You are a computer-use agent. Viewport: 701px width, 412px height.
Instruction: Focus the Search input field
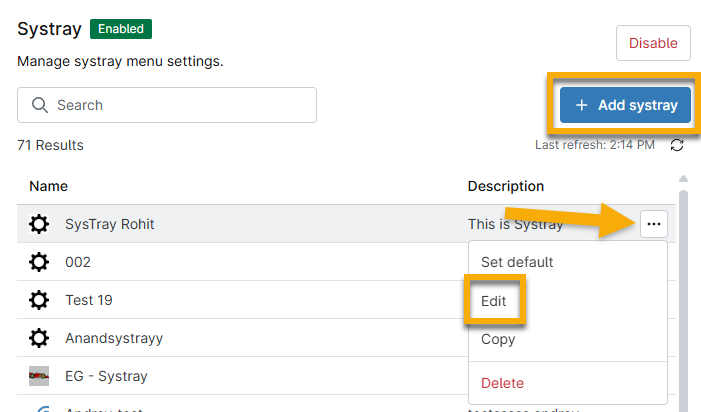[180, 105]
